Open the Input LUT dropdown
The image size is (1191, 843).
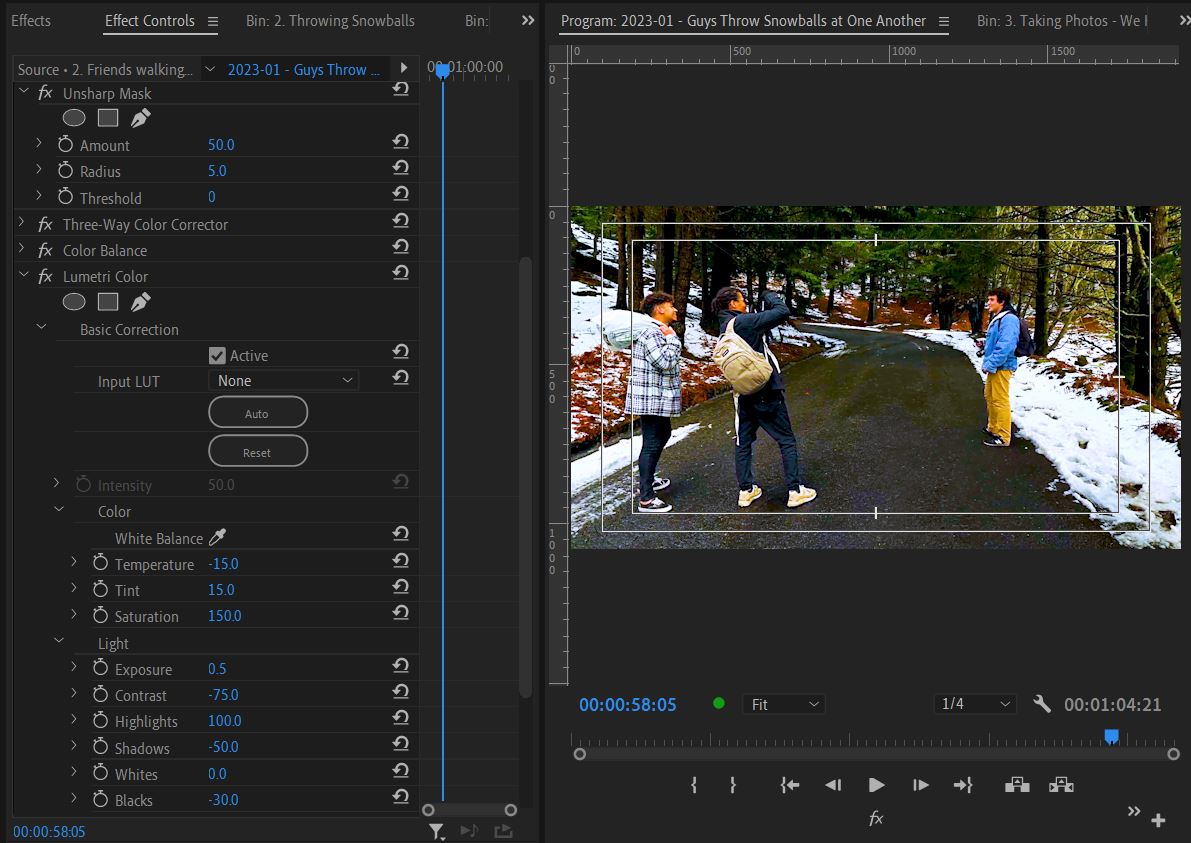click(283, 380)
